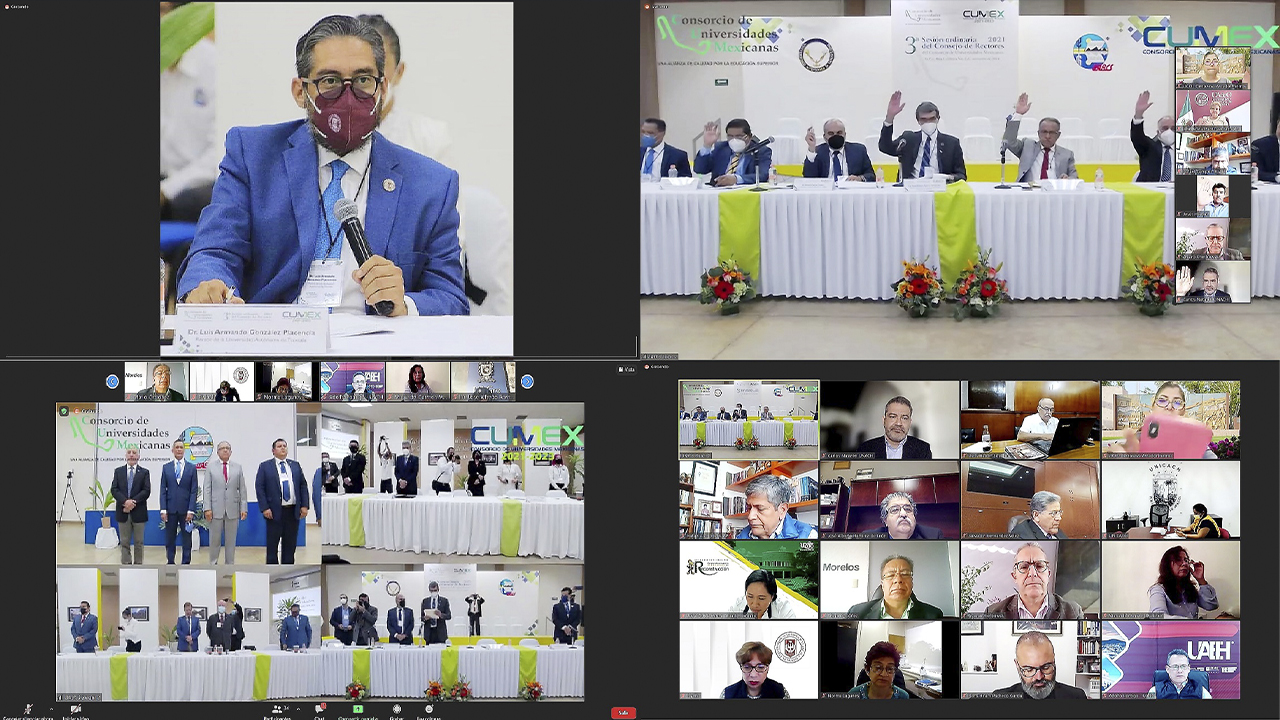Open the Vista view button
The image size is (1280, 720).
pos(626,369)
